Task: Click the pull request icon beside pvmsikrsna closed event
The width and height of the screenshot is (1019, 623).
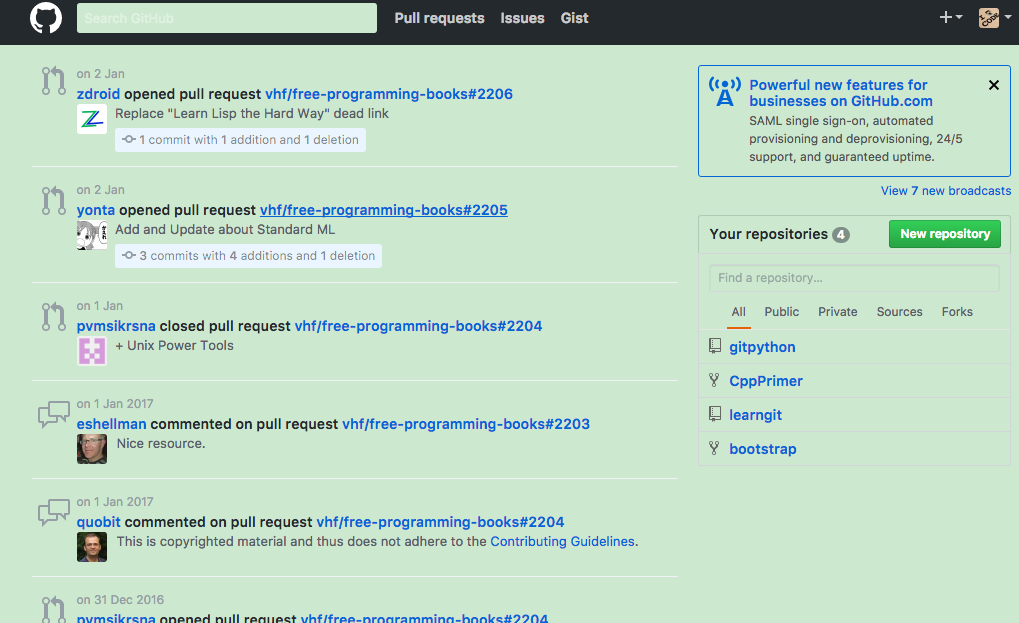Action: click(54, 316)
